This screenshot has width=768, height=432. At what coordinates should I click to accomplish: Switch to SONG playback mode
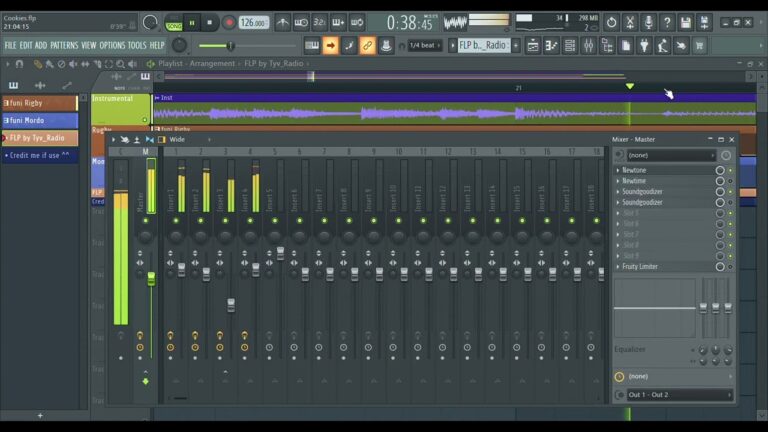tap(174, 24)
